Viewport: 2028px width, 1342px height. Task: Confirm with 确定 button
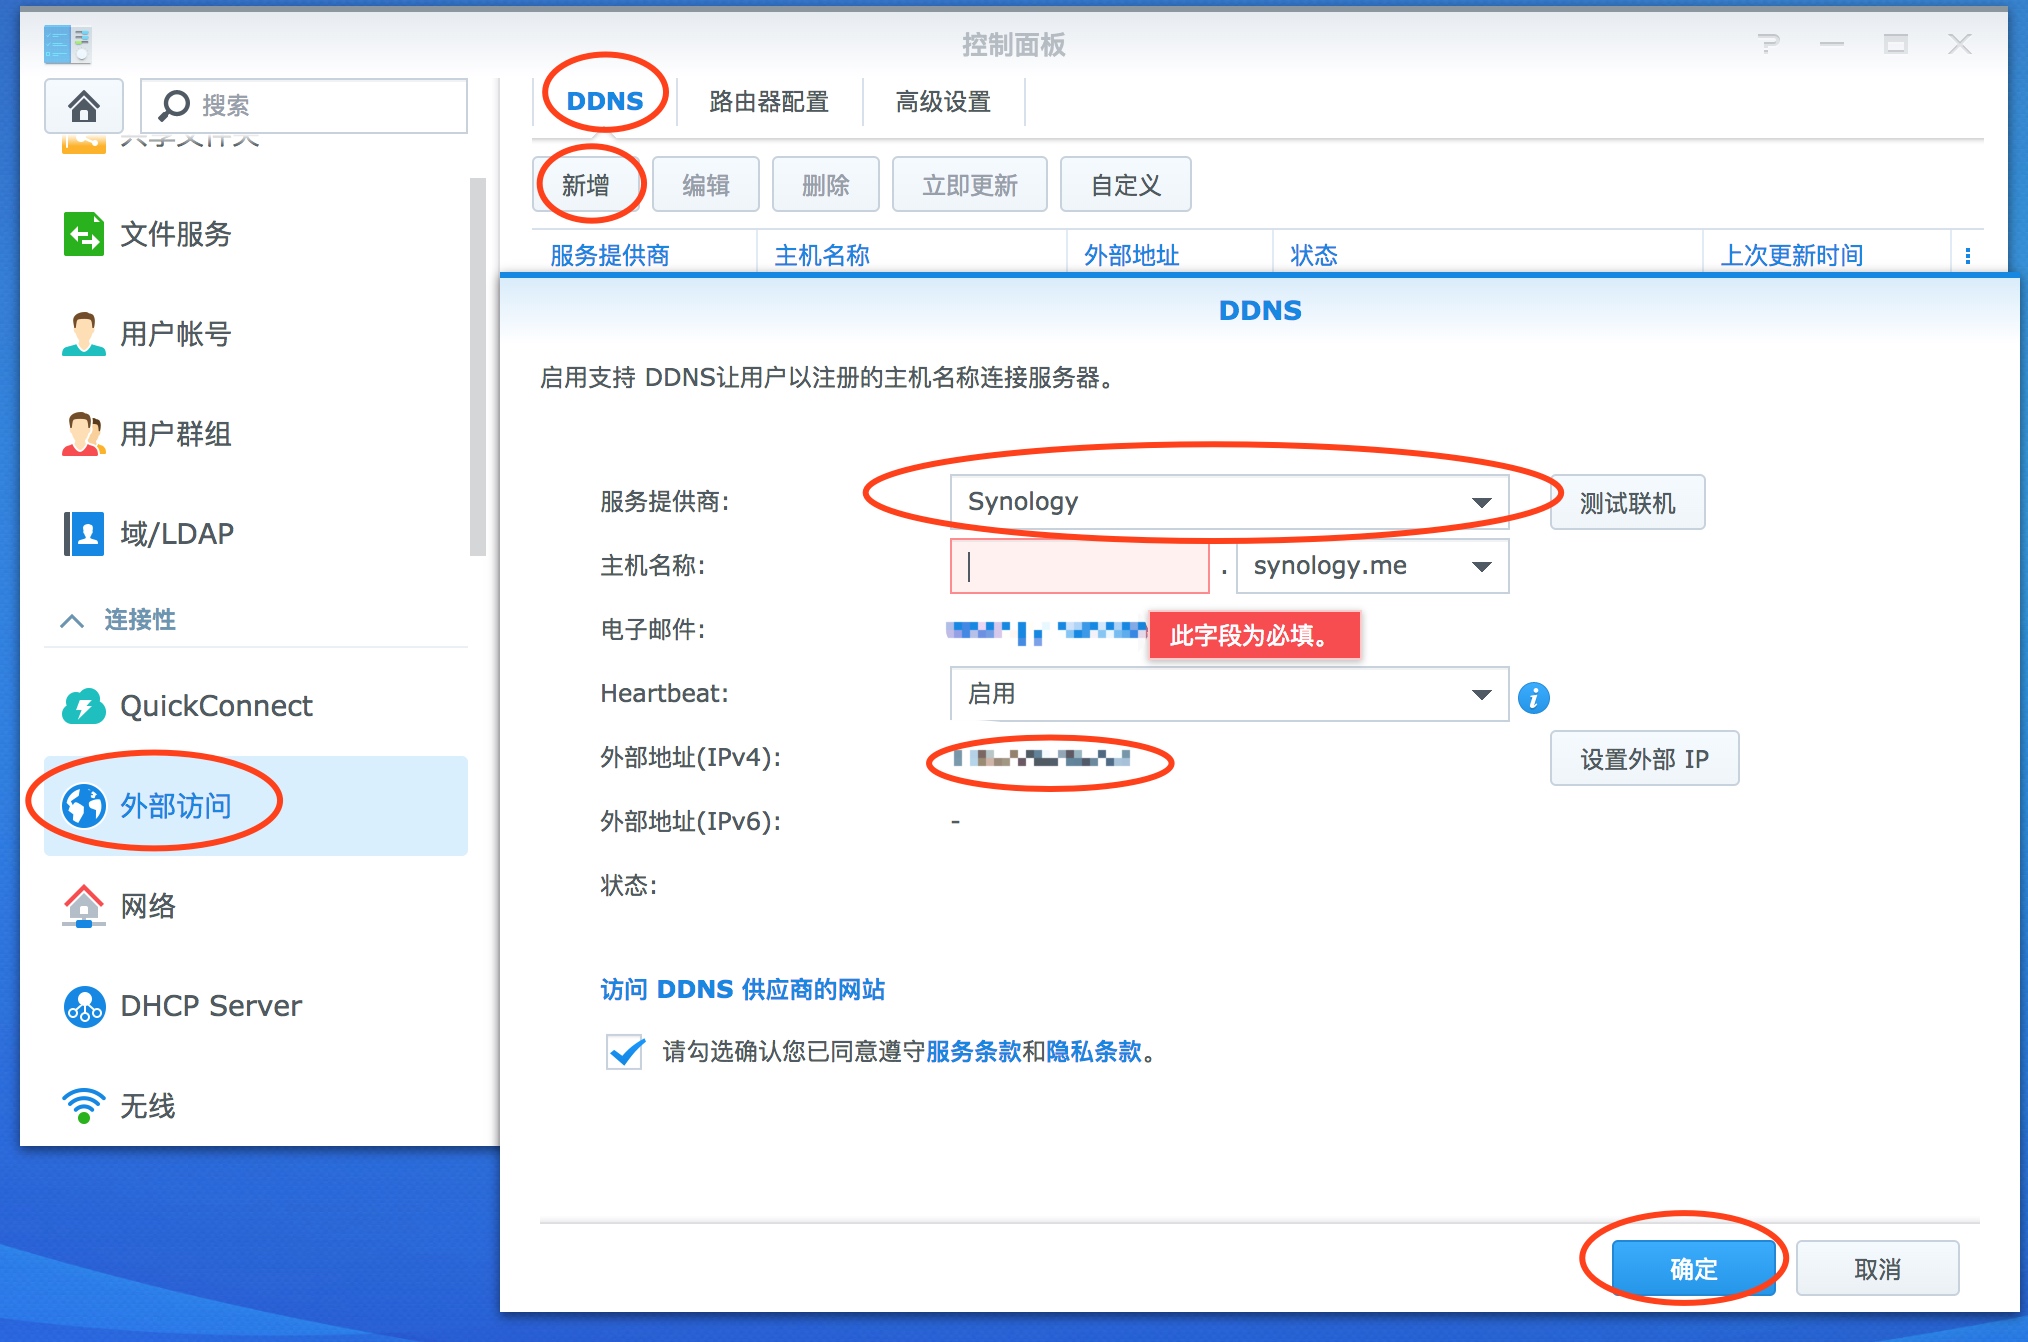click(x=1694, y=1269)
